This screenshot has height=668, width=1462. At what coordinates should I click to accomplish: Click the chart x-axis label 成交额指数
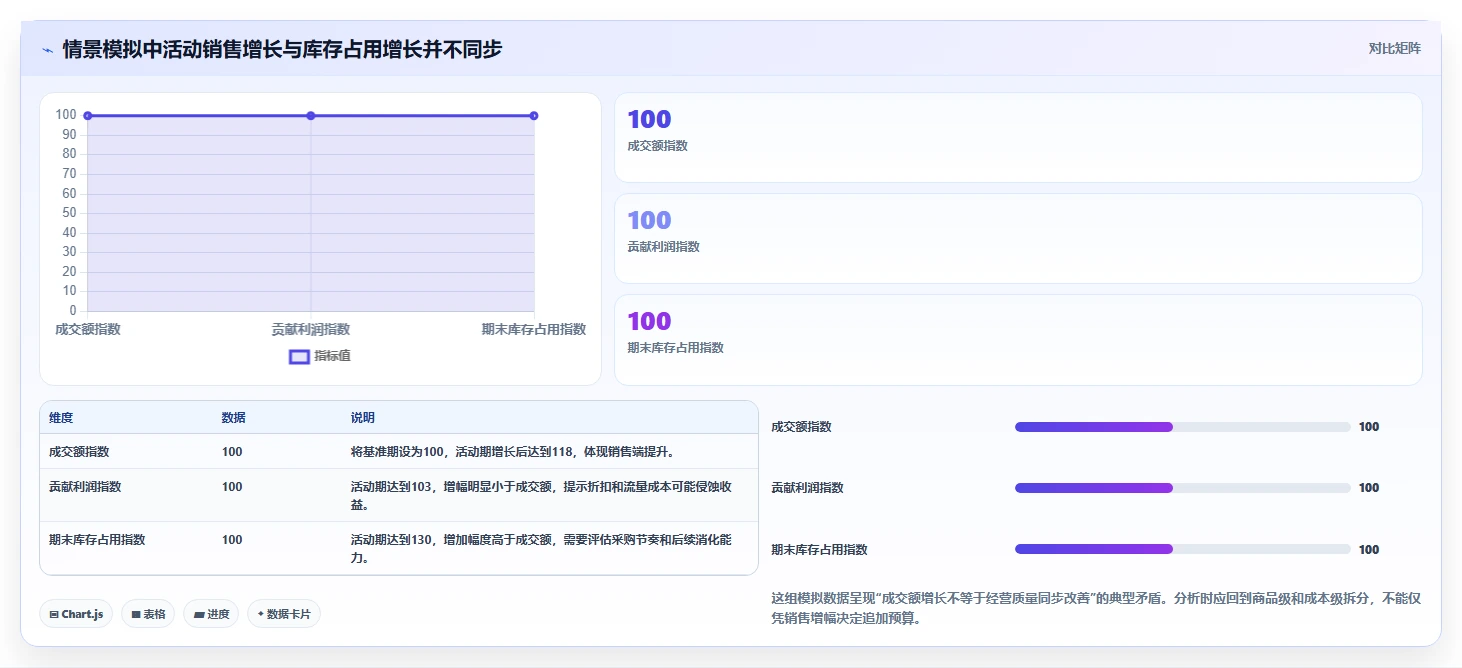coord(88,329)
